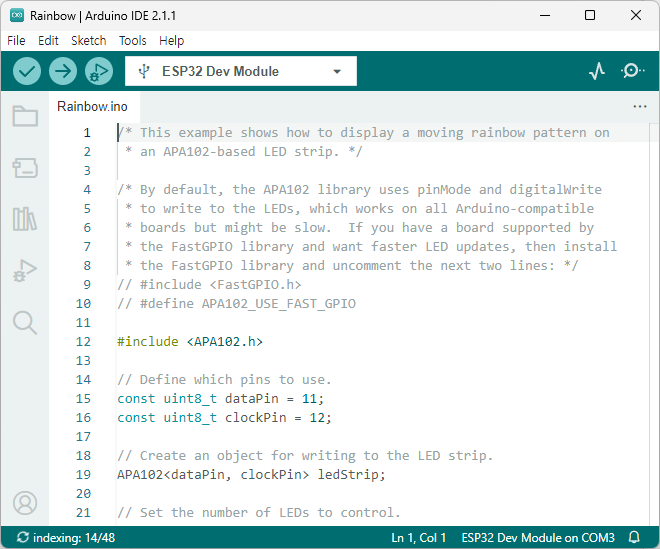
Task: Click the '// Create an object for writing' comment
Action: click(x=305, y=456)
